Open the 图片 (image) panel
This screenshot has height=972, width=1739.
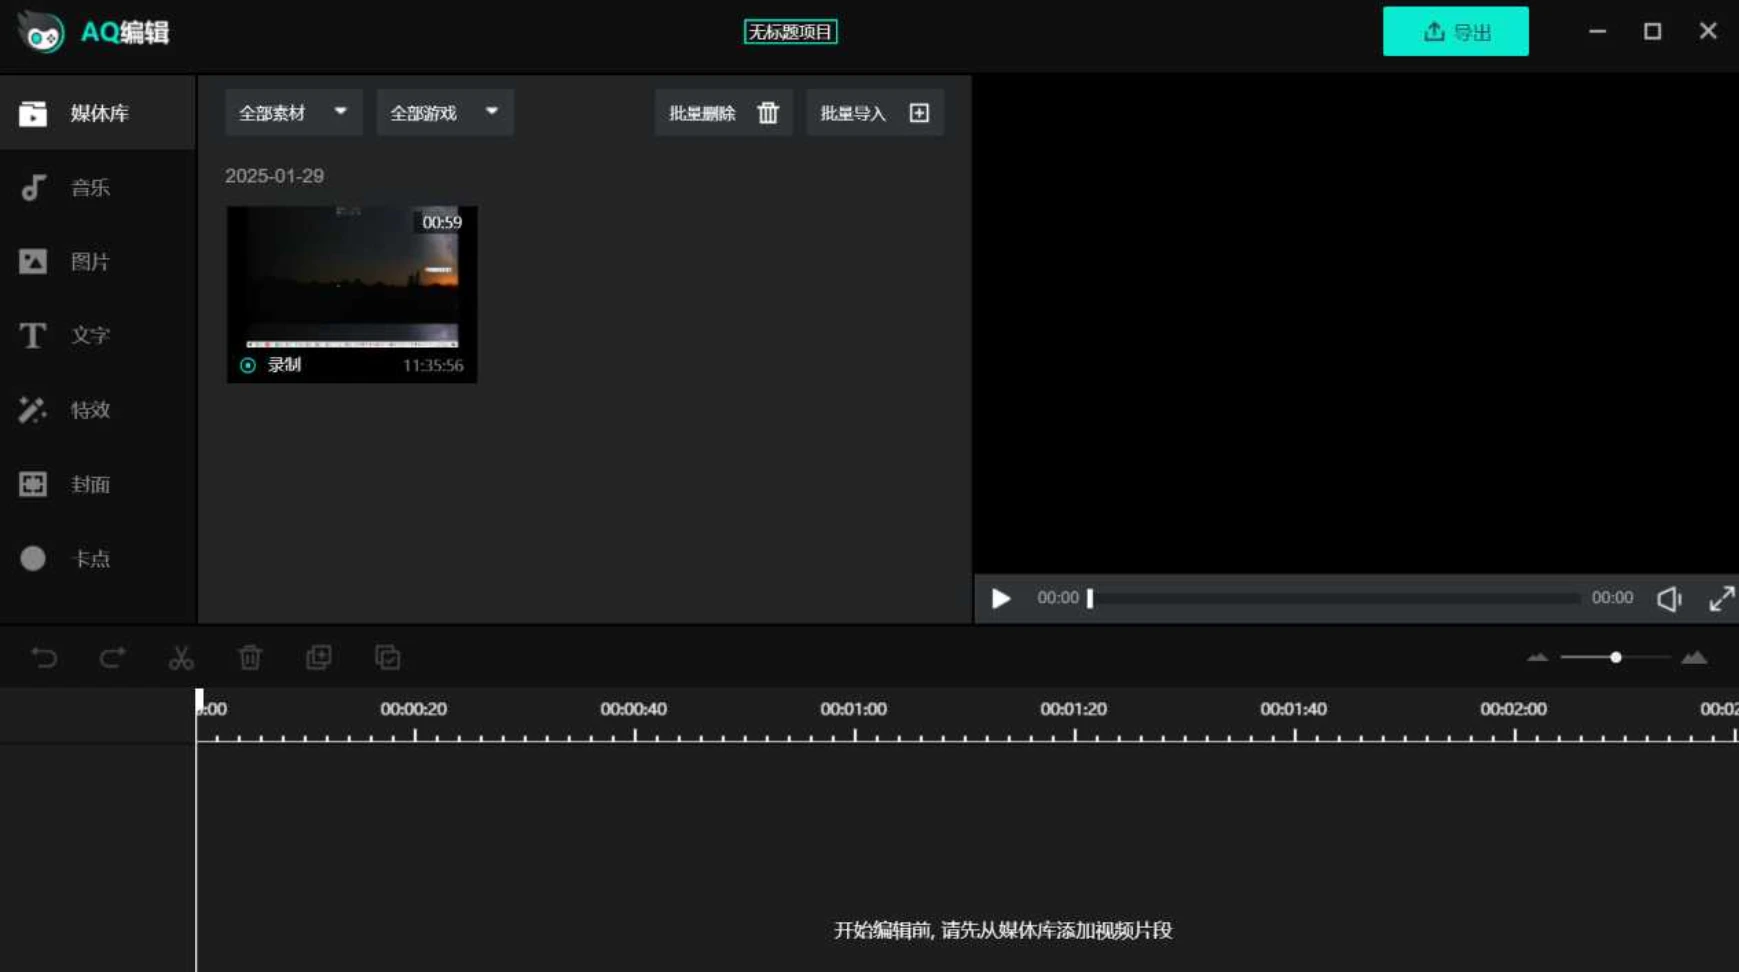point(88,261)
